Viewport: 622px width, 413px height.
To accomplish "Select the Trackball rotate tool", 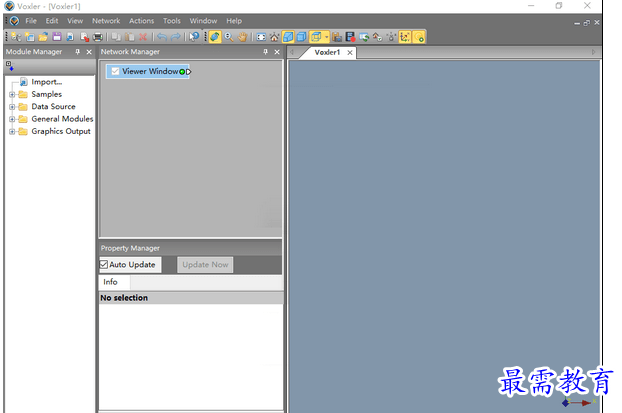I will (215, 37).
